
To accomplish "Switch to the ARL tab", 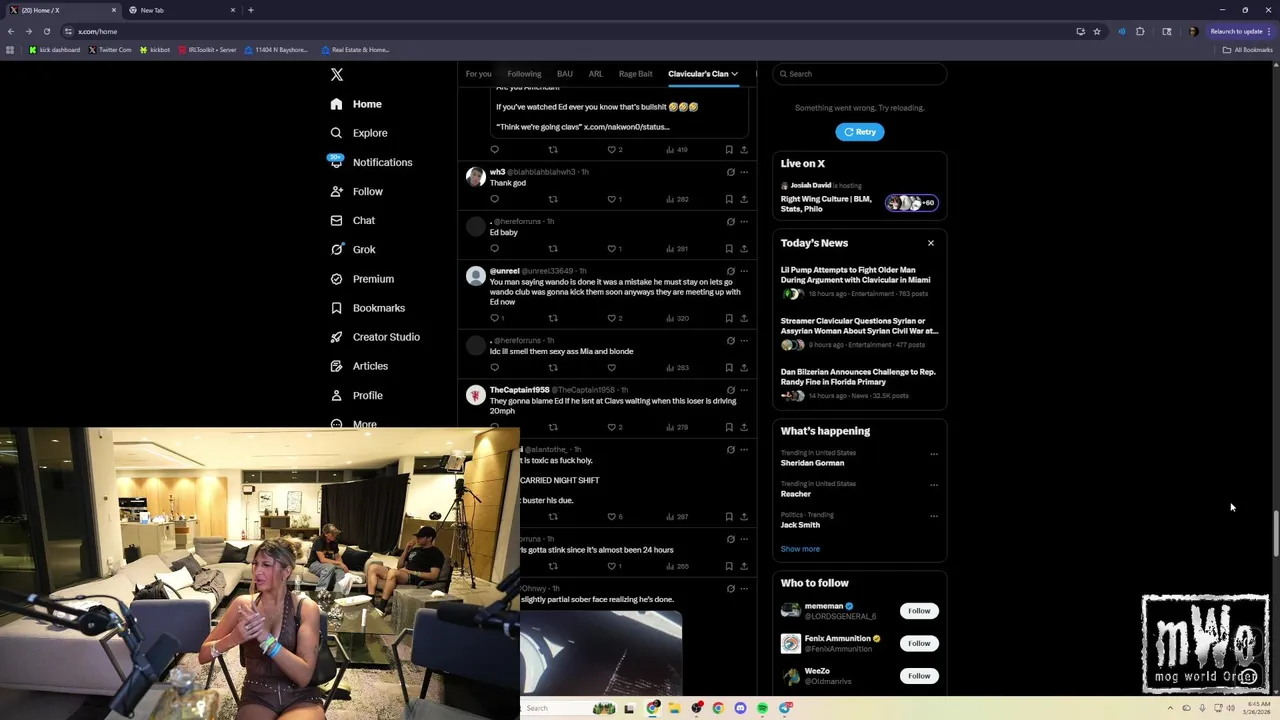I will tap(595, 74).
